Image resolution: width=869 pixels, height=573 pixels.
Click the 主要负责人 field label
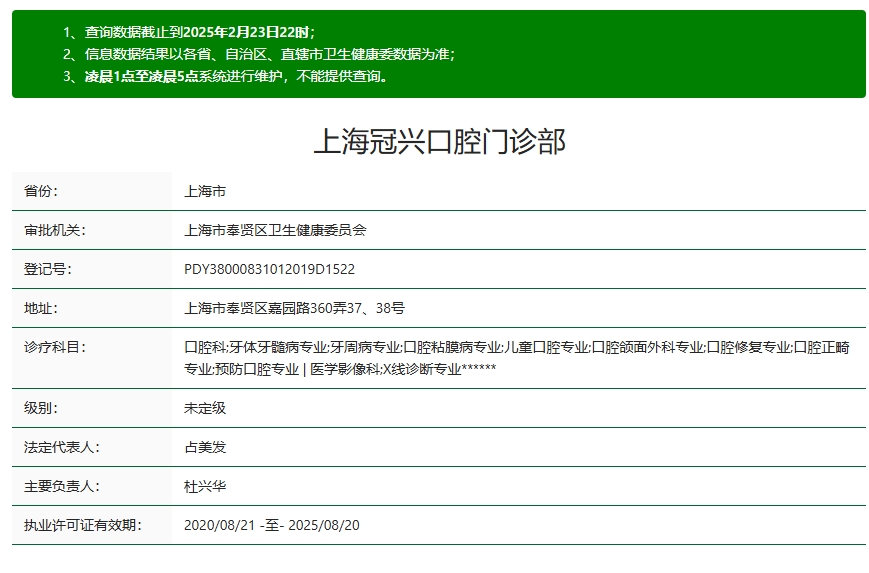pos(62,486)
